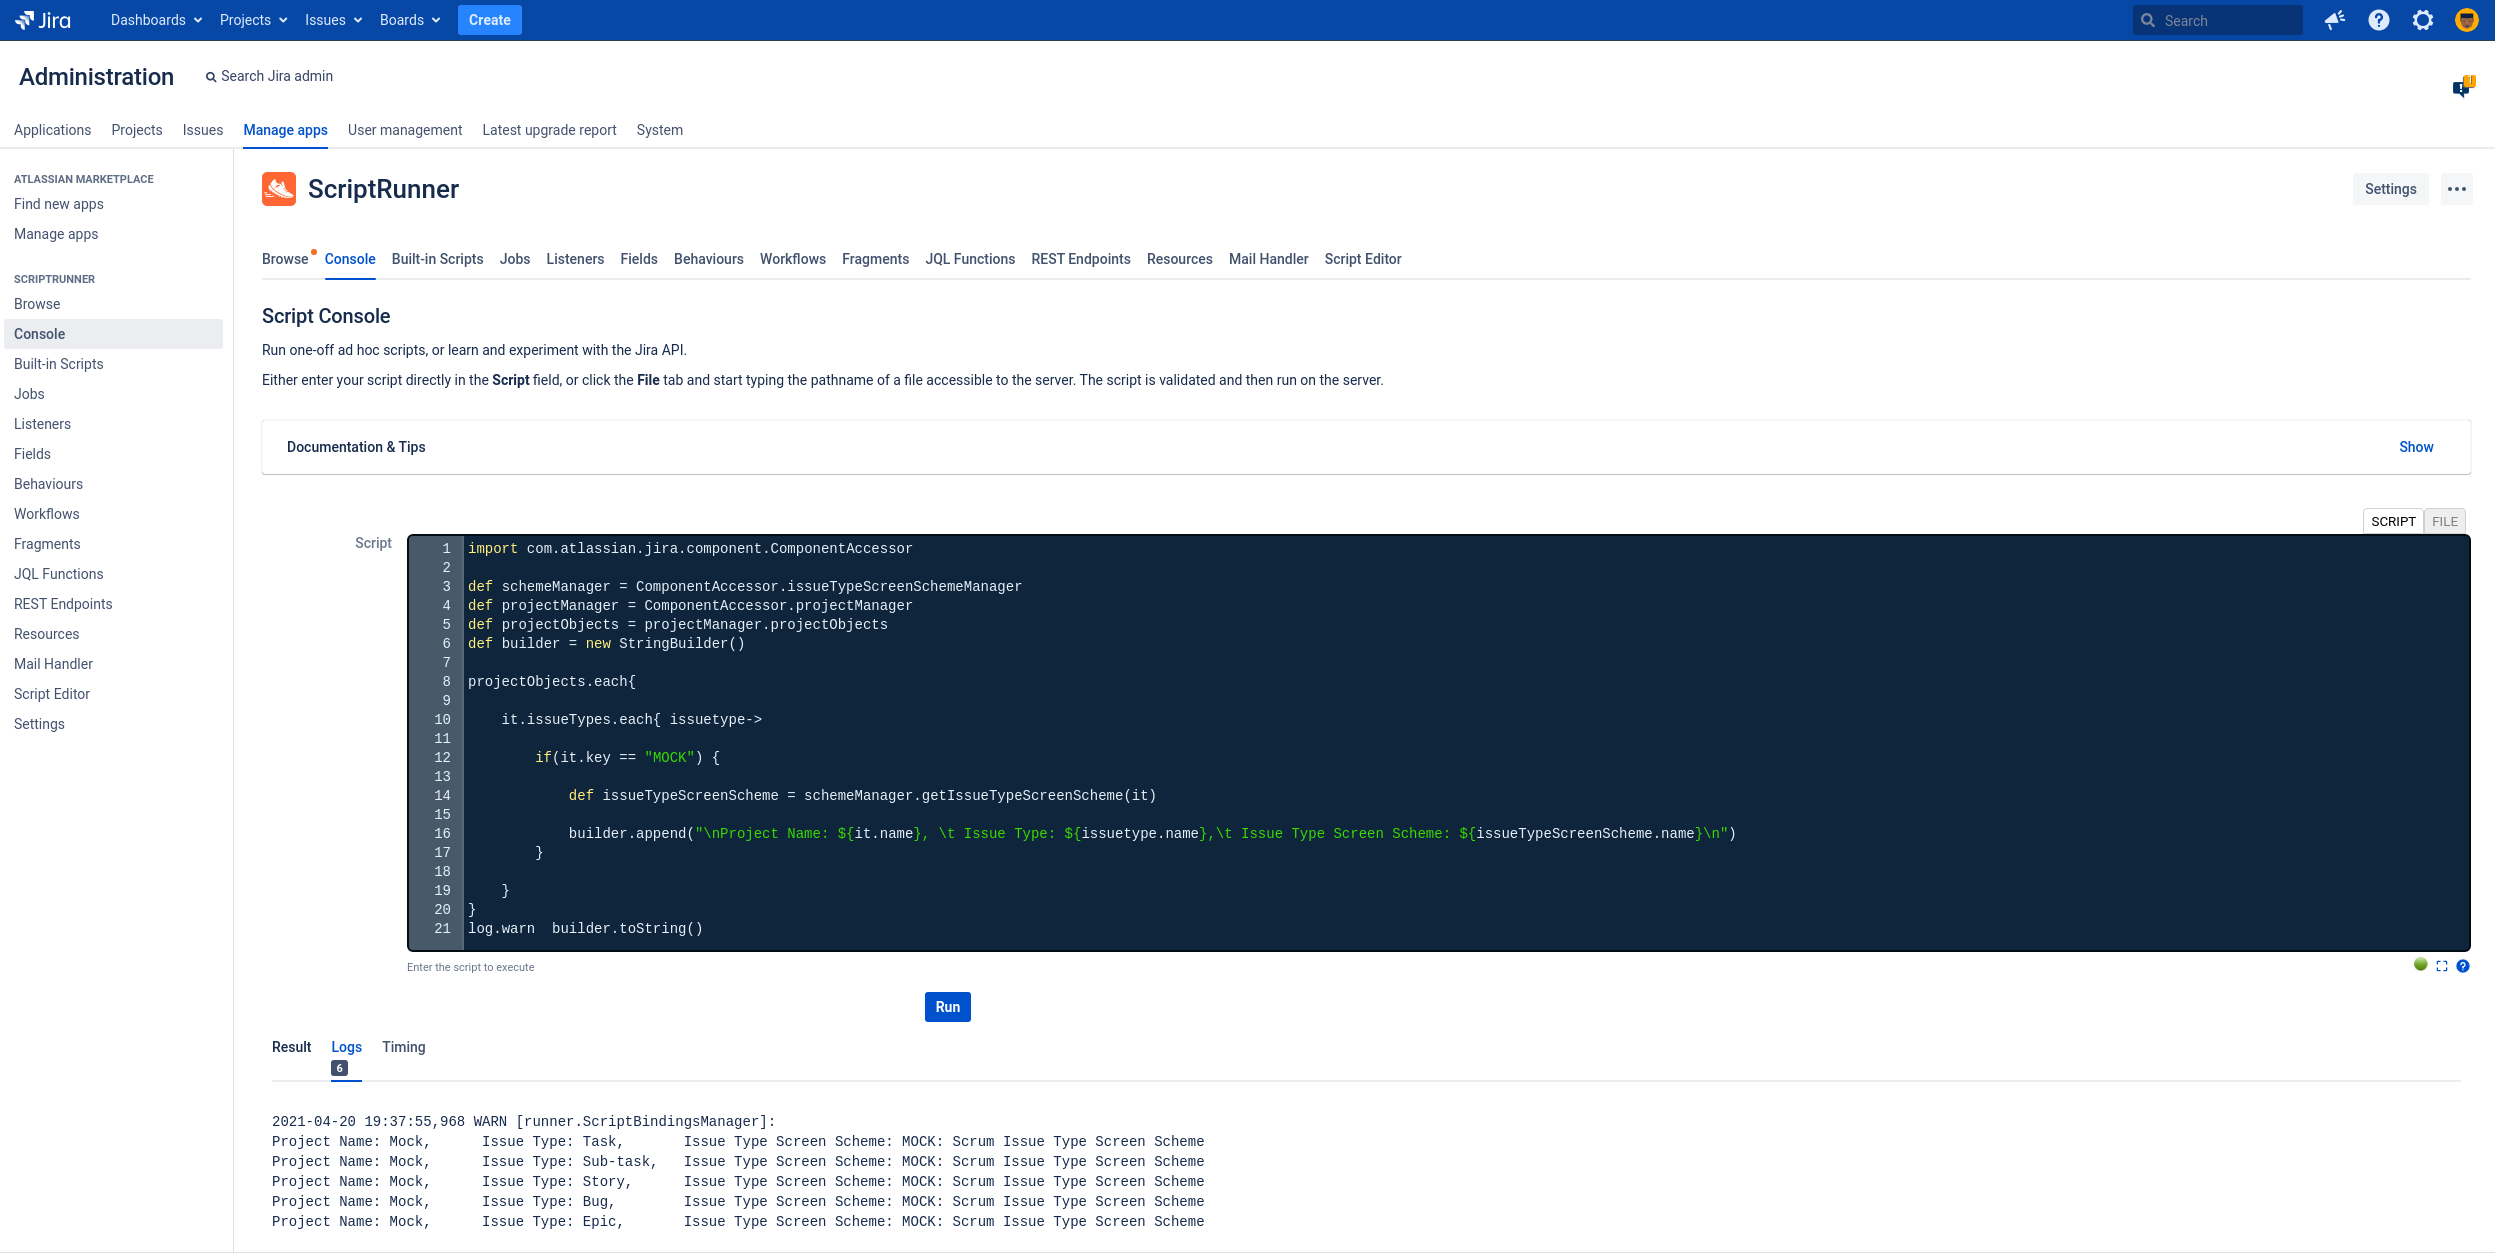Switch editor to FILE mode
Image resolution: width=2495 pixels, height=1253 pixels.
point(2445,521)
